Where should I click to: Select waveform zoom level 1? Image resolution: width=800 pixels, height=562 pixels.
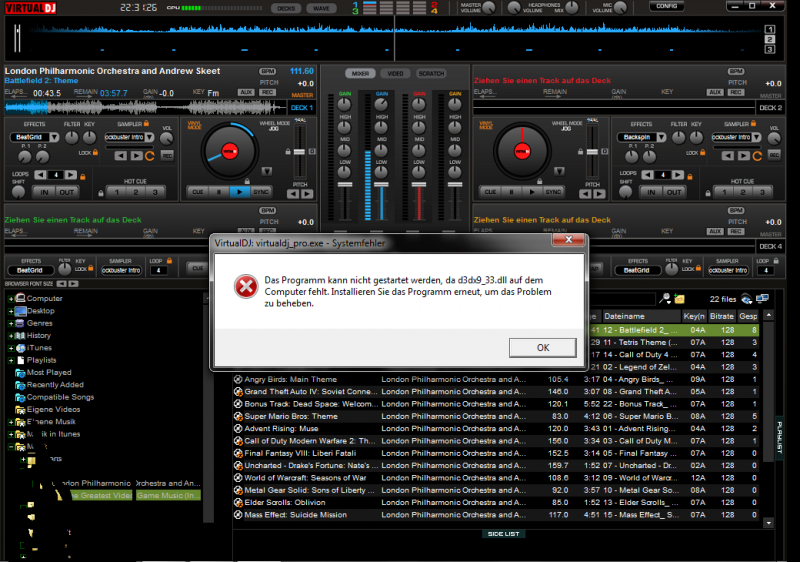[770, 30]
